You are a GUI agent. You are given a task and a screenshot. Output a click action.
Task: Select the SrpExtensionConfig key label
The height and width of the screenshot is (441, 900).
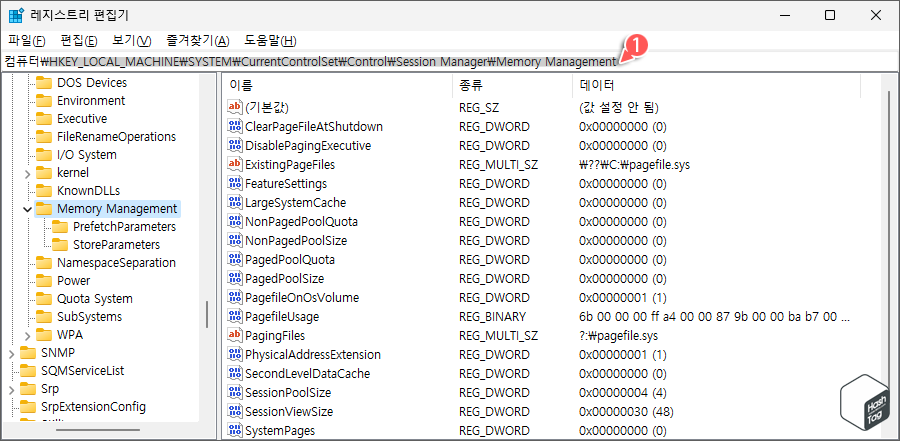click(x=93, y=407)
